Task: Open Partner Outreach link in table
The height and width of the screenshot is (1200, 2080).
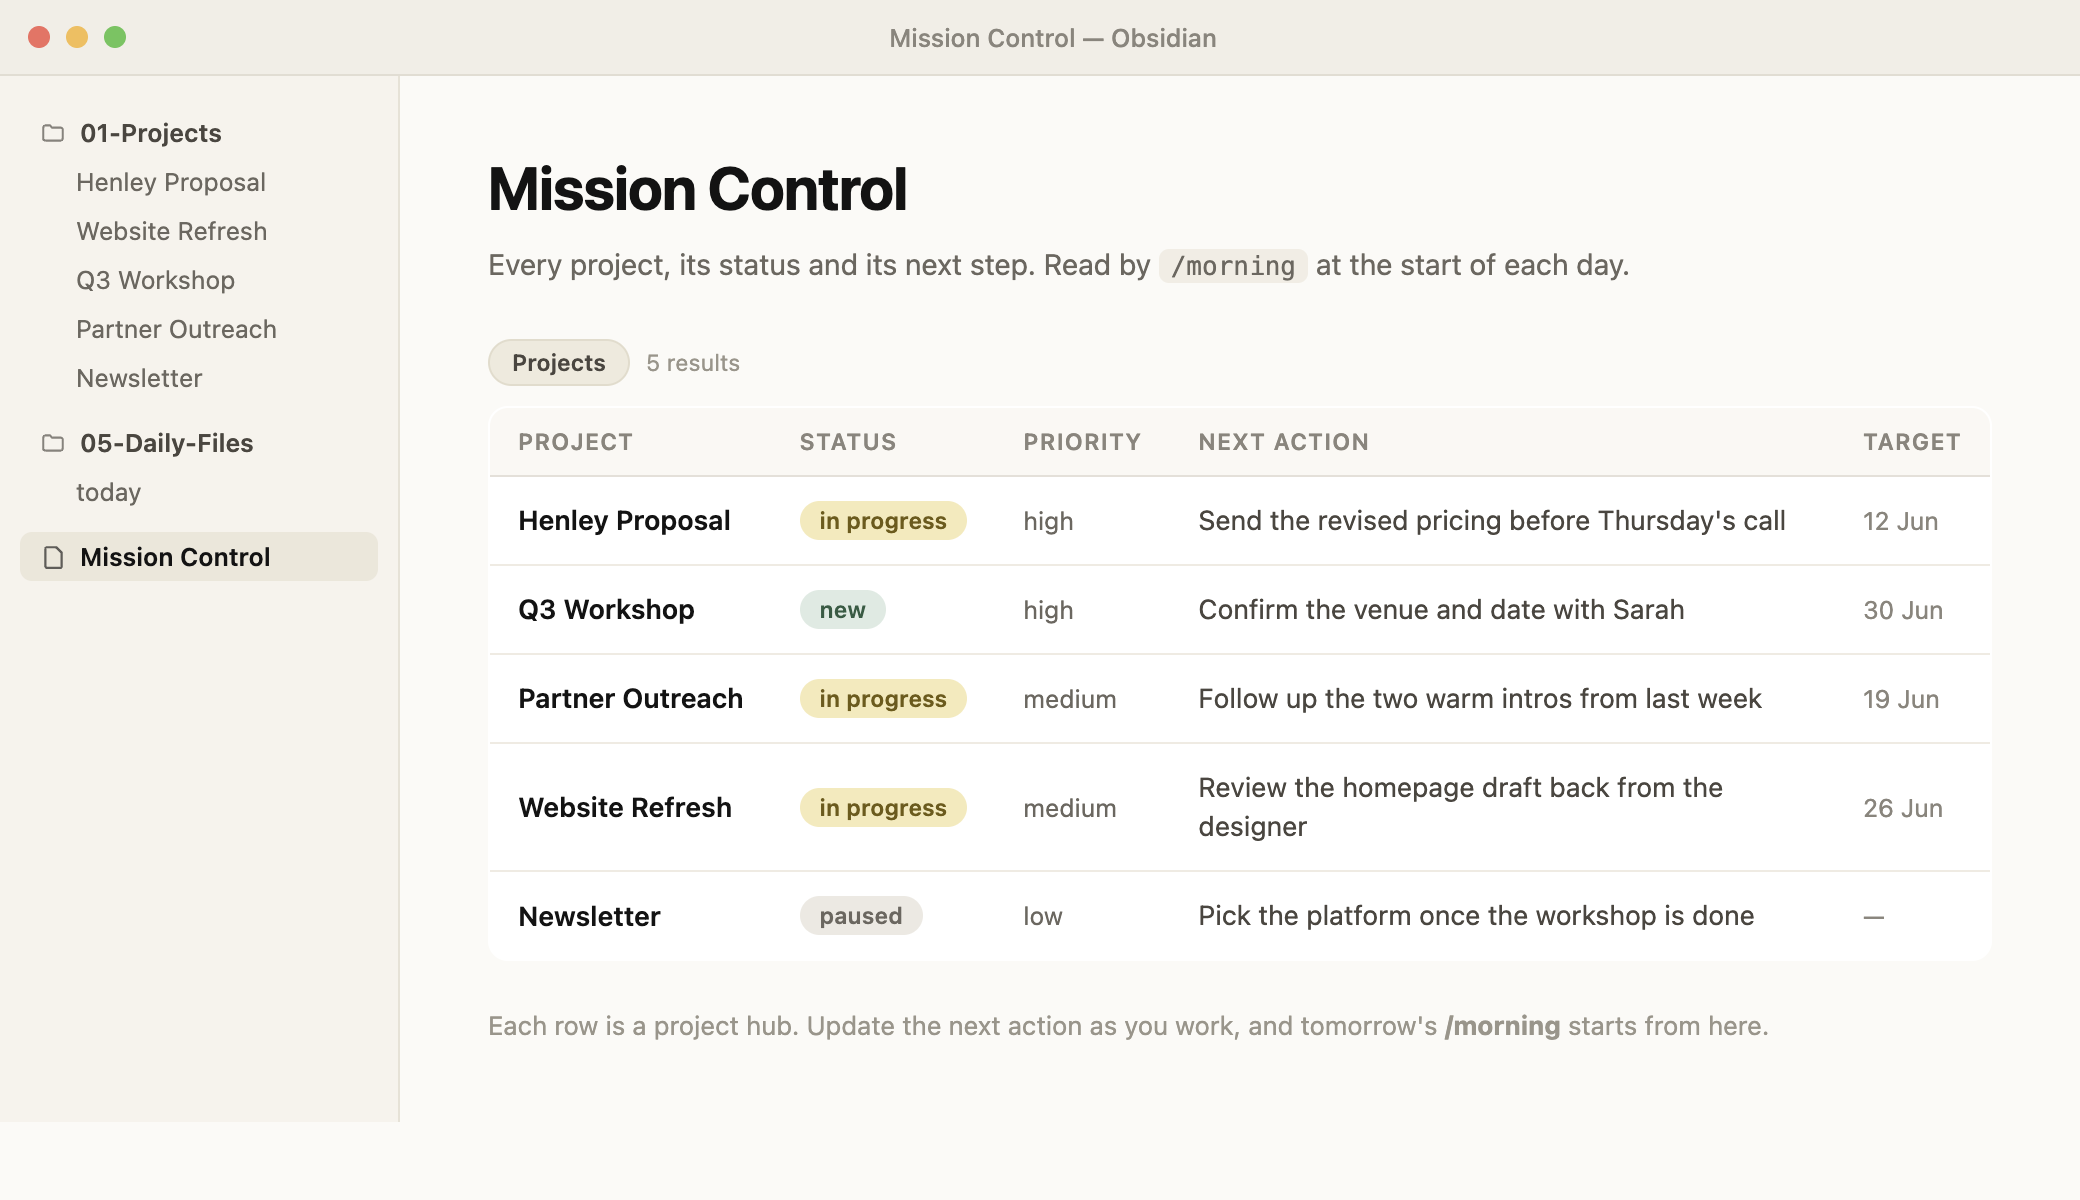Action: [x=630, y=698]
